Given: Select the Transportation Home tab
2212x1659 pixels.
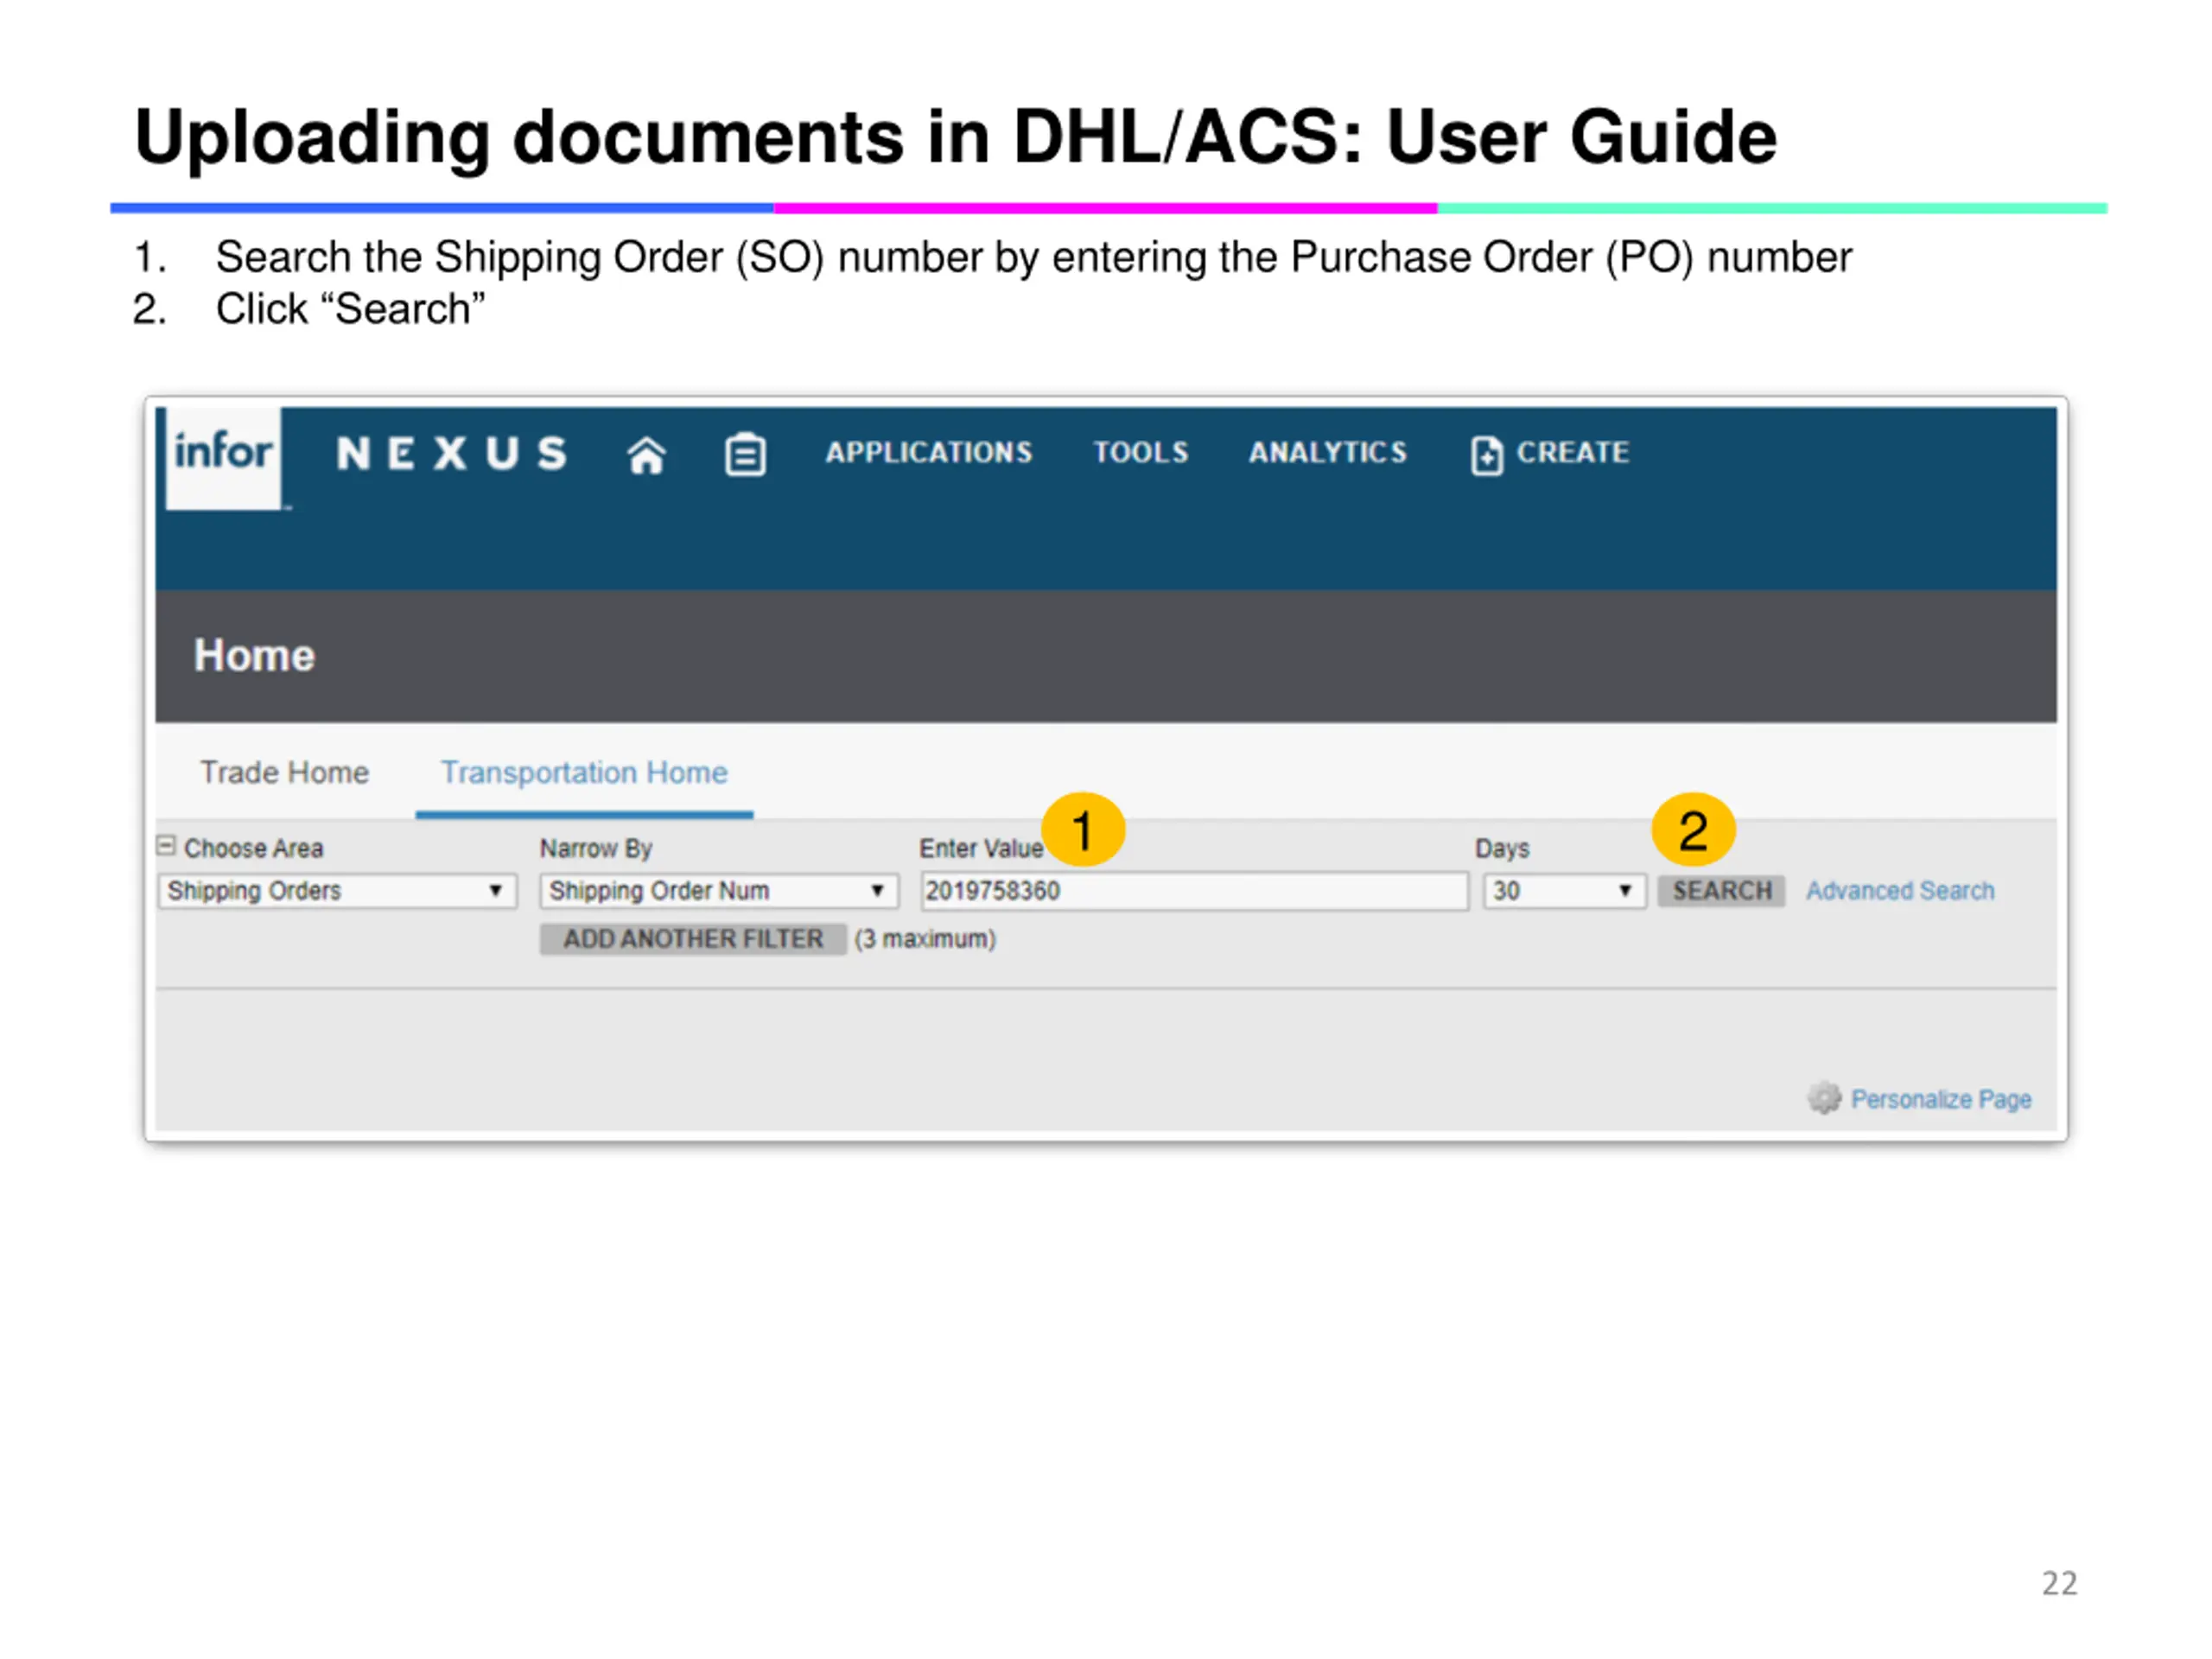Looking at the screenshot, I should 584,772.
